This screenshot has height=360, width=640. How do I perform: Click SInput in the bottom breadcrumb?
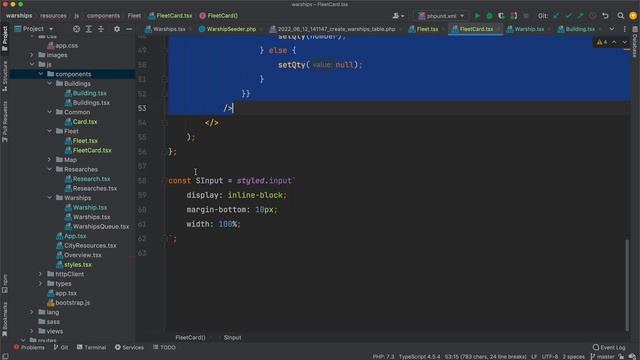(x=232, y=338)
